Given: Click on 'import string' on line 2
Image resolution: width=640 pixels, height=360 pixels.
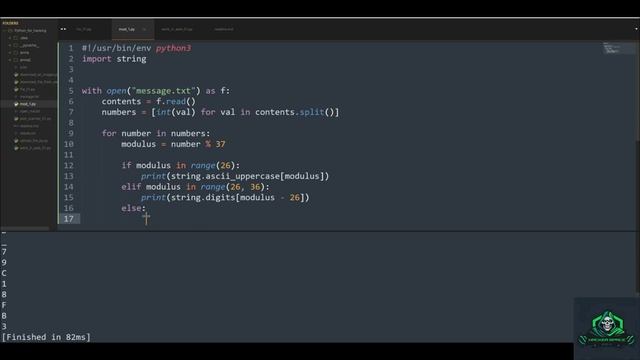Looking at the screenshot, I should [x=114, y=59].
